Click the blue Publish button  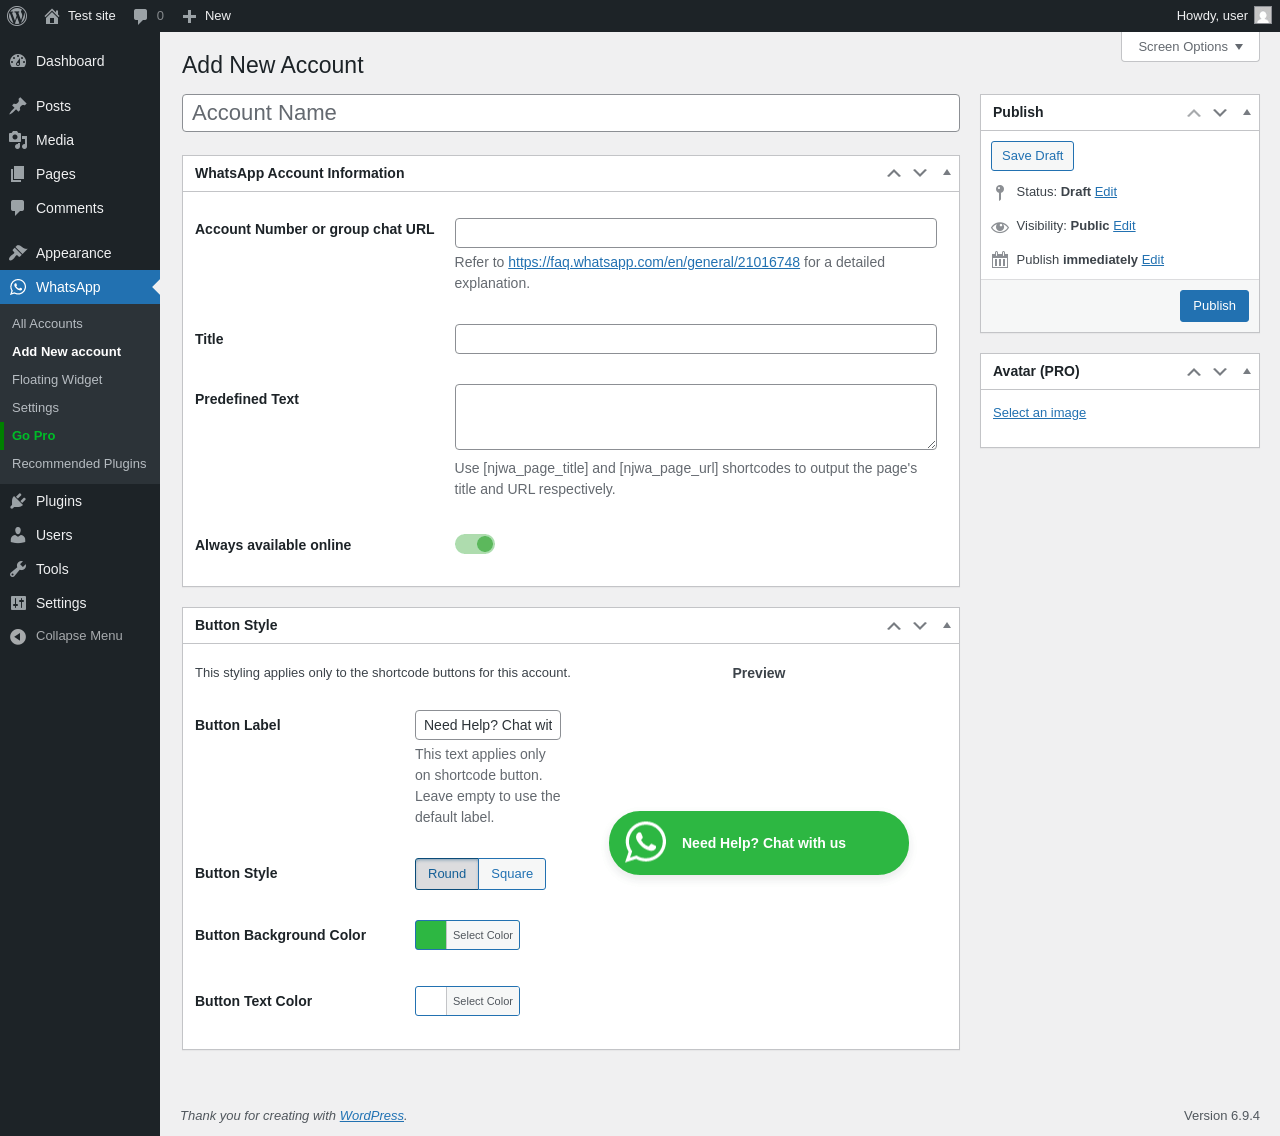pyautogui.click(x=1214, y=306)
